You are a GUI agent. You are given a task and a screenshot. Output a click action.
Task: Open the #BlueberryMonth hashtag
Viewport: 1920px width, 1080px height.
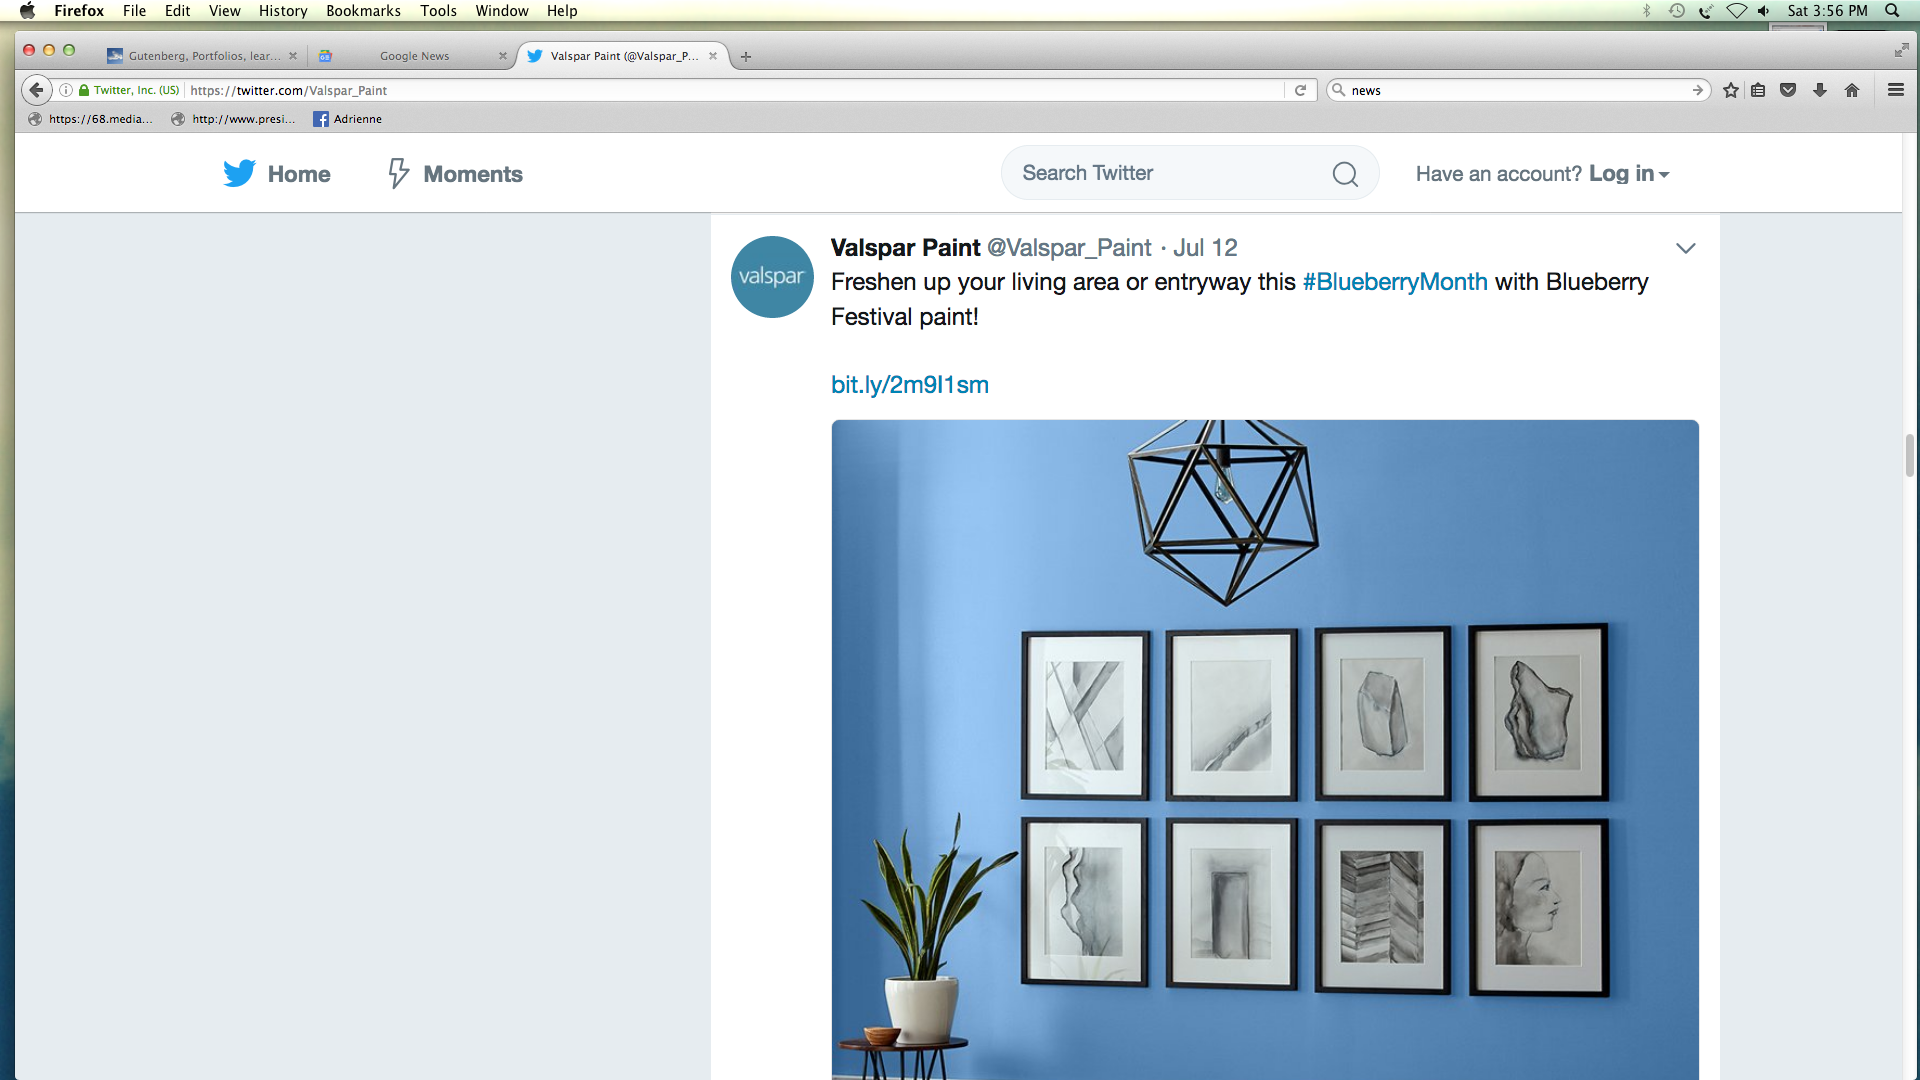point(1395,282)
